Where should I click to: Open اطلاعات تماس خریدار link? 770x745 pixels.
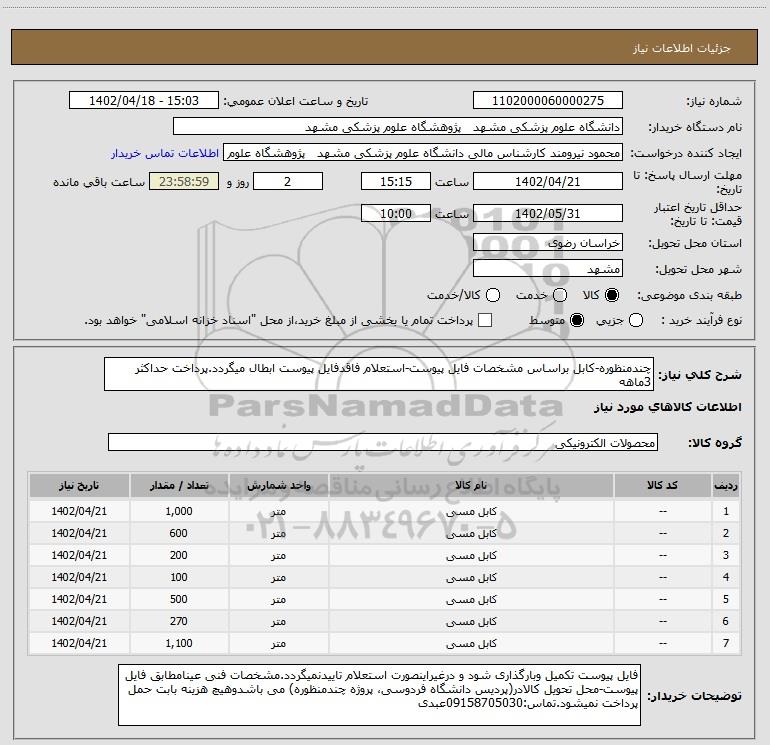(165, 153)
